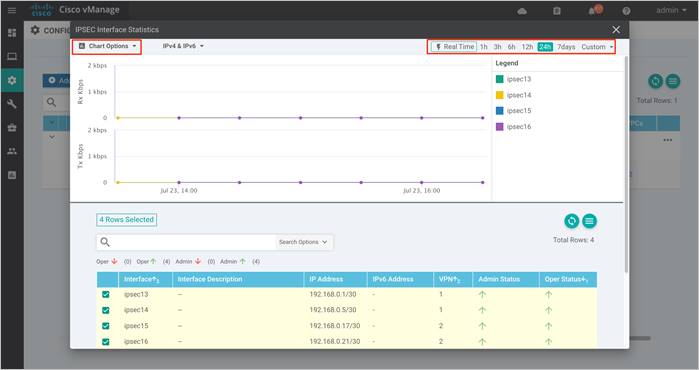Open table column options in dialog

[589, 221]
